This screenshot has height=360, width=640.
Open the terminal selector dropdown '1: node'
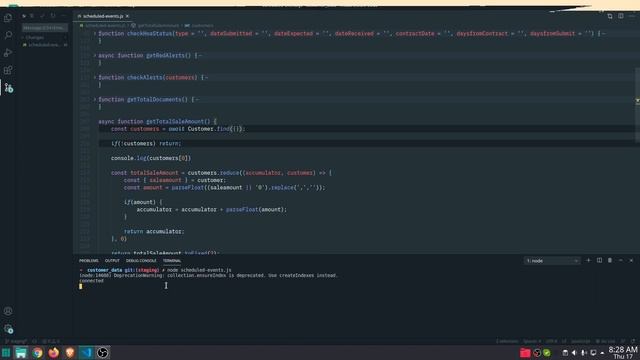click(x=552, y=261)
